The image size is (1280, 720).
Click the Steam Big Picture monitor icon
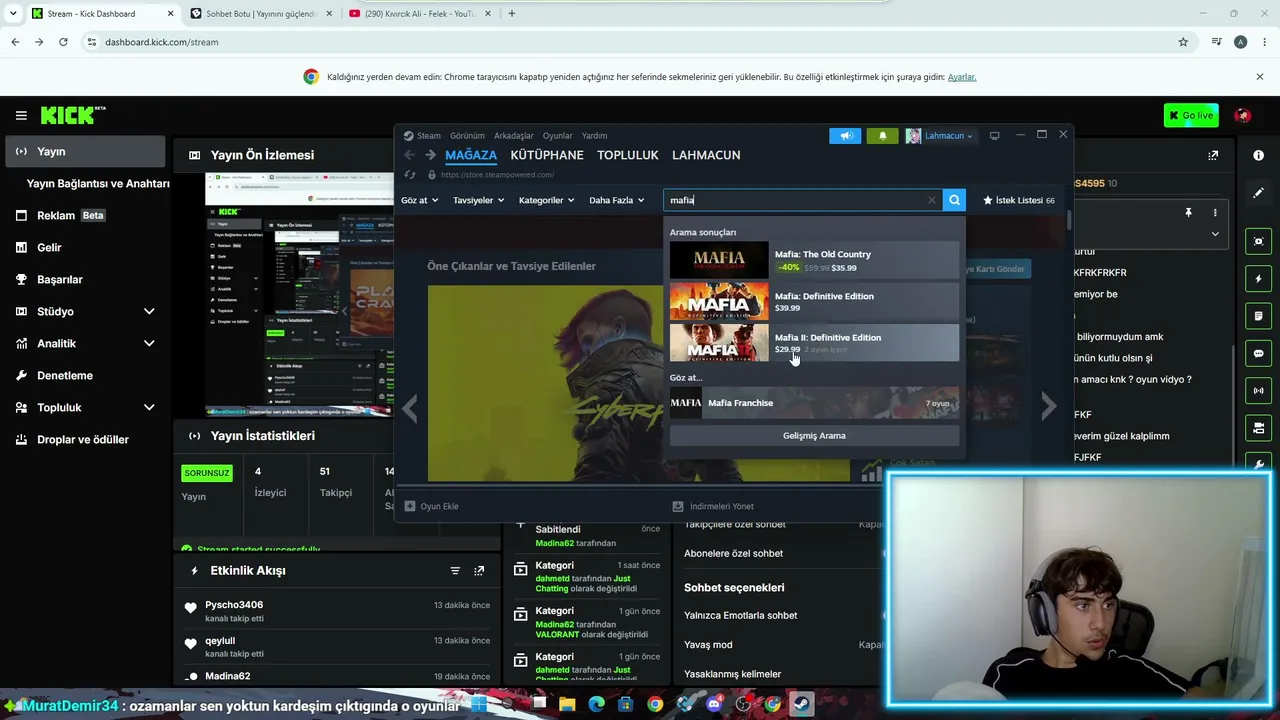994,136
